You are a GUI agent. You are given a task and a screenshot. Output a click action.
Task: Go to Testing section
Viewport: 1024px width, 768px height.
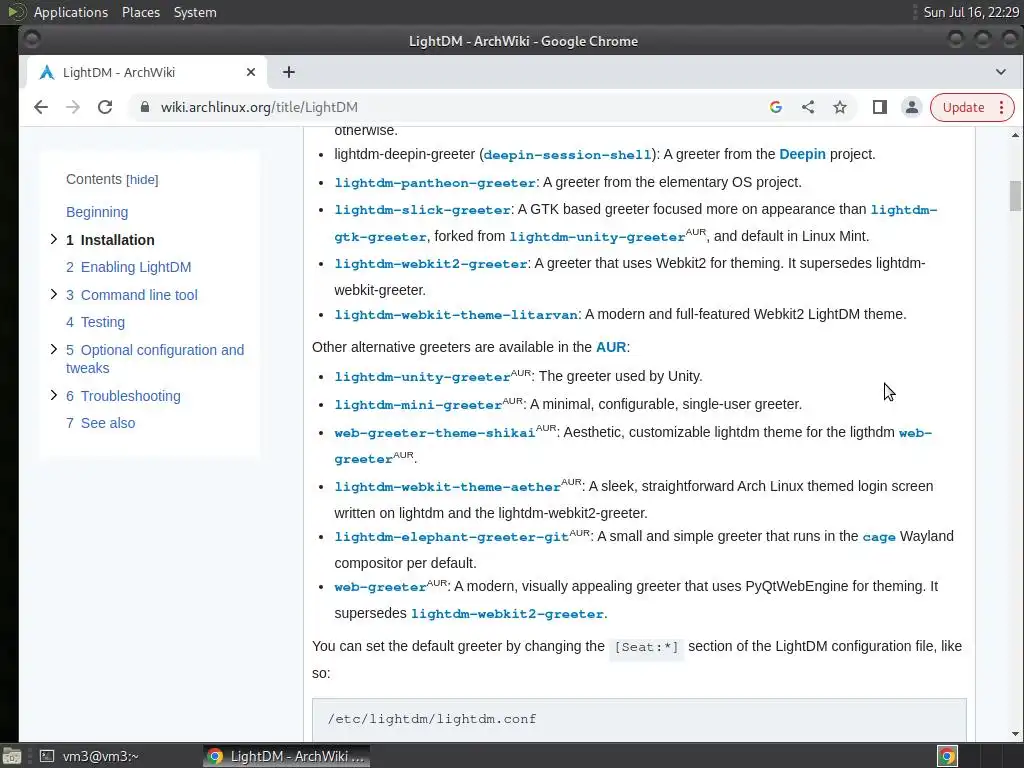(95, 322)
